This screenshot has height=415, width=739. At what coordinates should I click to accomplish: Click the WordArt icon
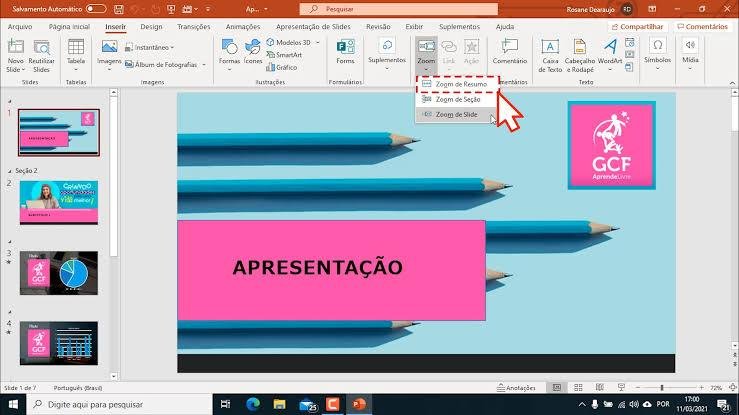click(610, 47)
